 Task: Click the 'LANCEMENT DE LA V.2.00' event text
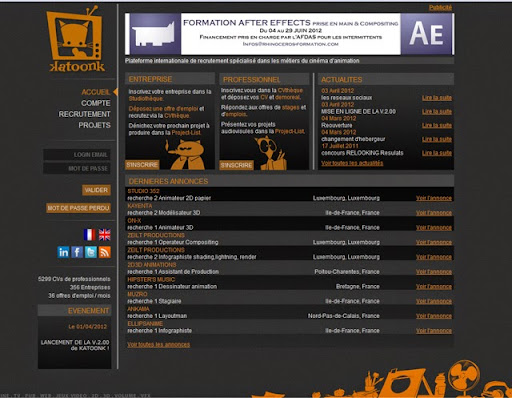point(75,345)
